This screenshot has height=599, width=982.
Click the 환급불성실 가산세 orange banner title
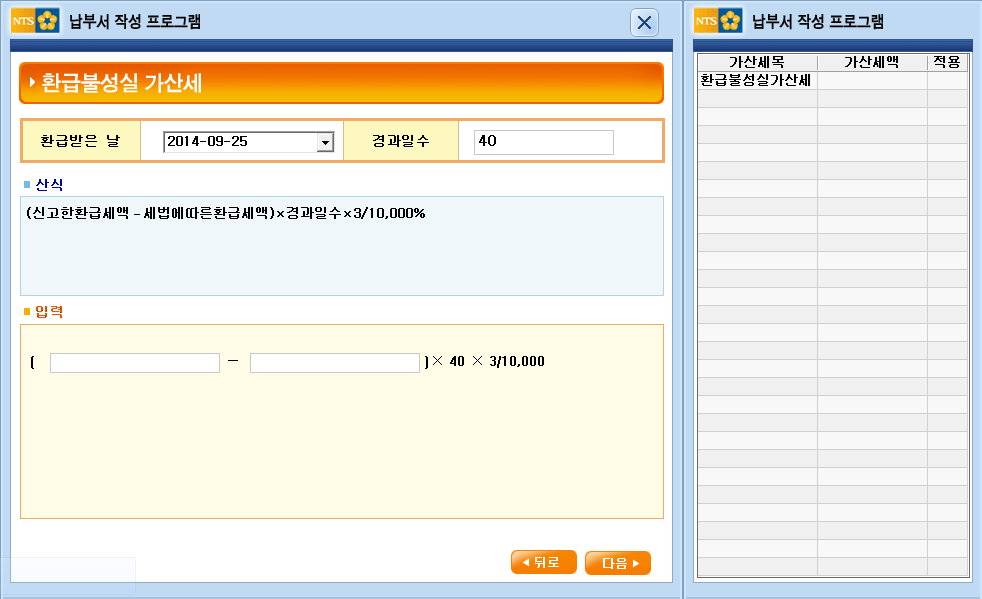(121, 83)
